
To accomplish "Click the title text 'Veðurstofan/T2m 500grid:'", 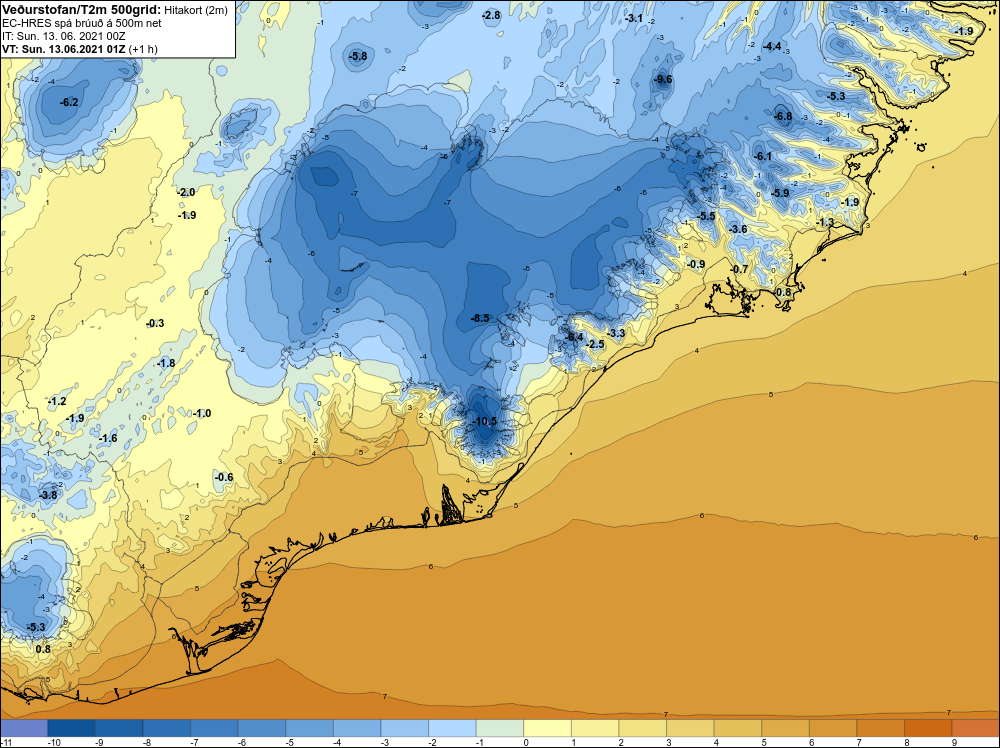I will [81, 10].
